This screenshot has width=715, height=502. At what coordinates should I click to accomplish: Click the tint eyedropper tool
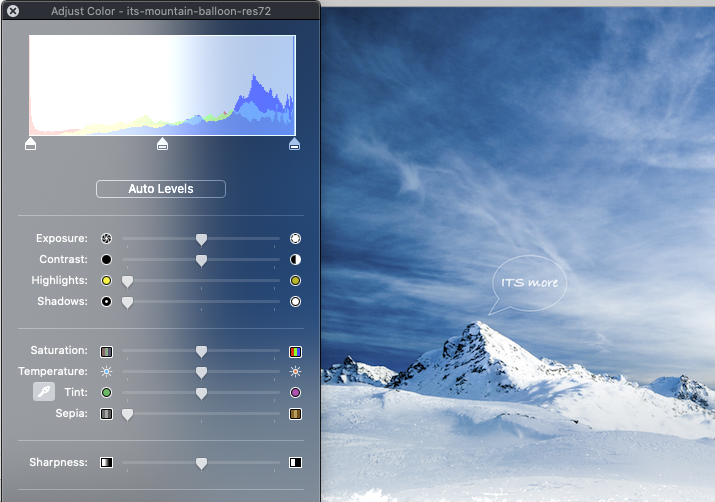point(44,392)
